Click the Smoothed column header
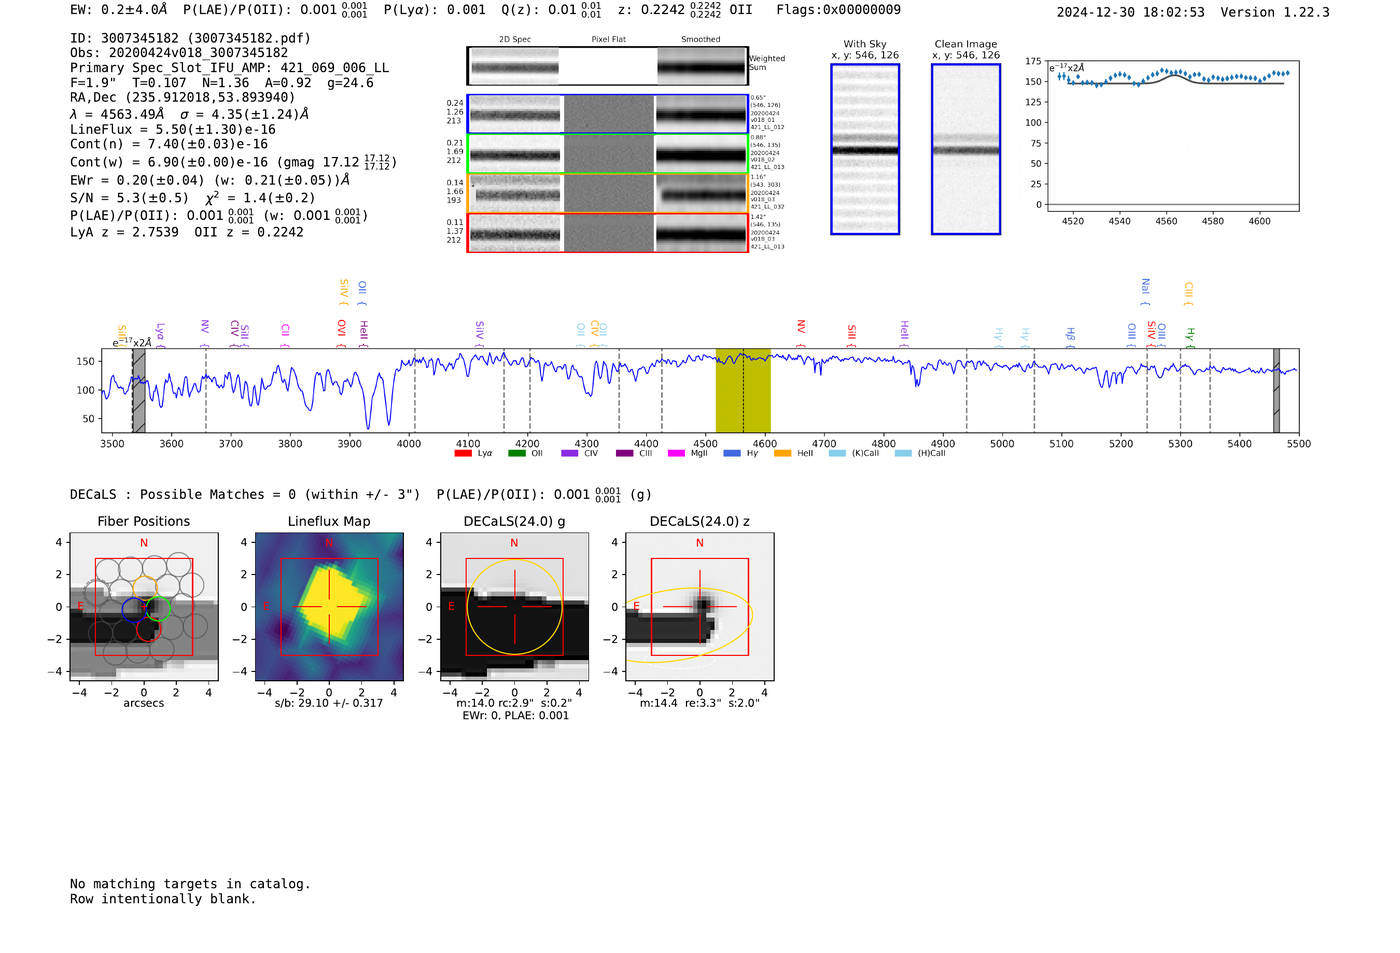Image resolution: width=1400 pixels, height=953 pixels. click(x=701, y=40)
